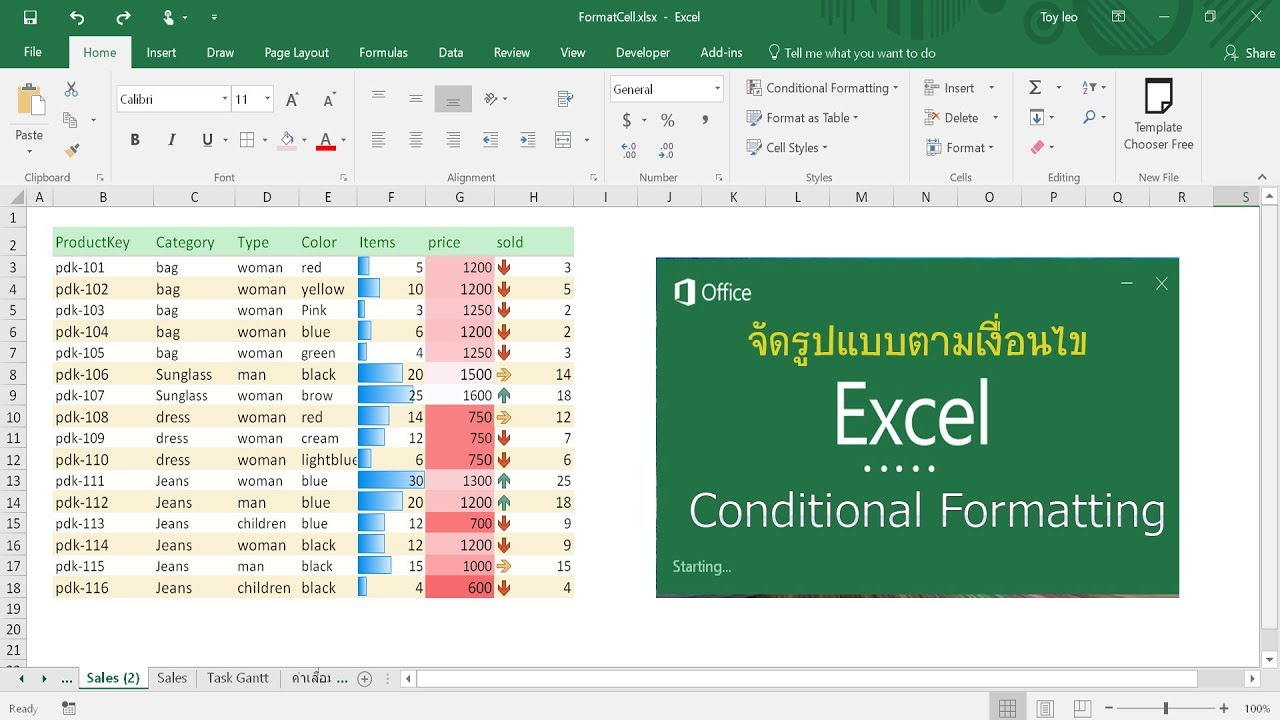Click the Orientation text rotation icon
The height and width of the screenshot is (720, 1280).
(x=491, y=98)
